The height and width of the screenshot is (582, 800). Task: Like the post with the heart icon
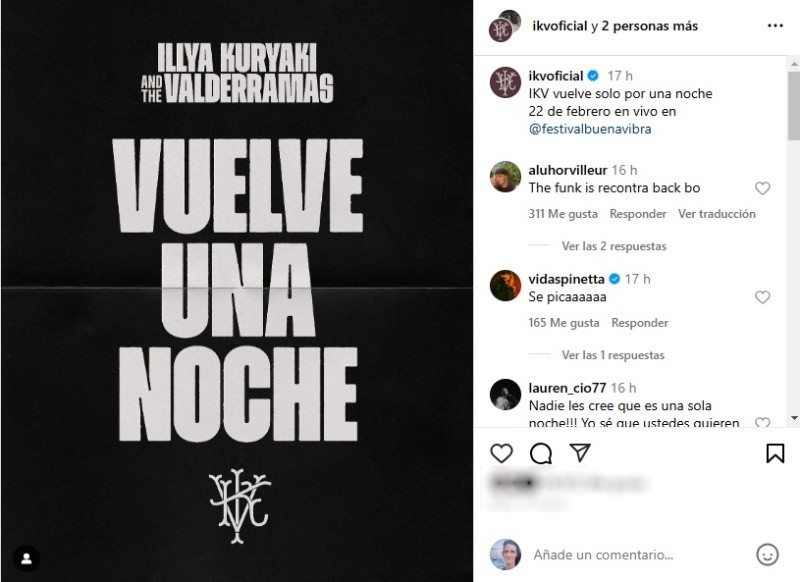pyautogui.click(x=501, y=453)
